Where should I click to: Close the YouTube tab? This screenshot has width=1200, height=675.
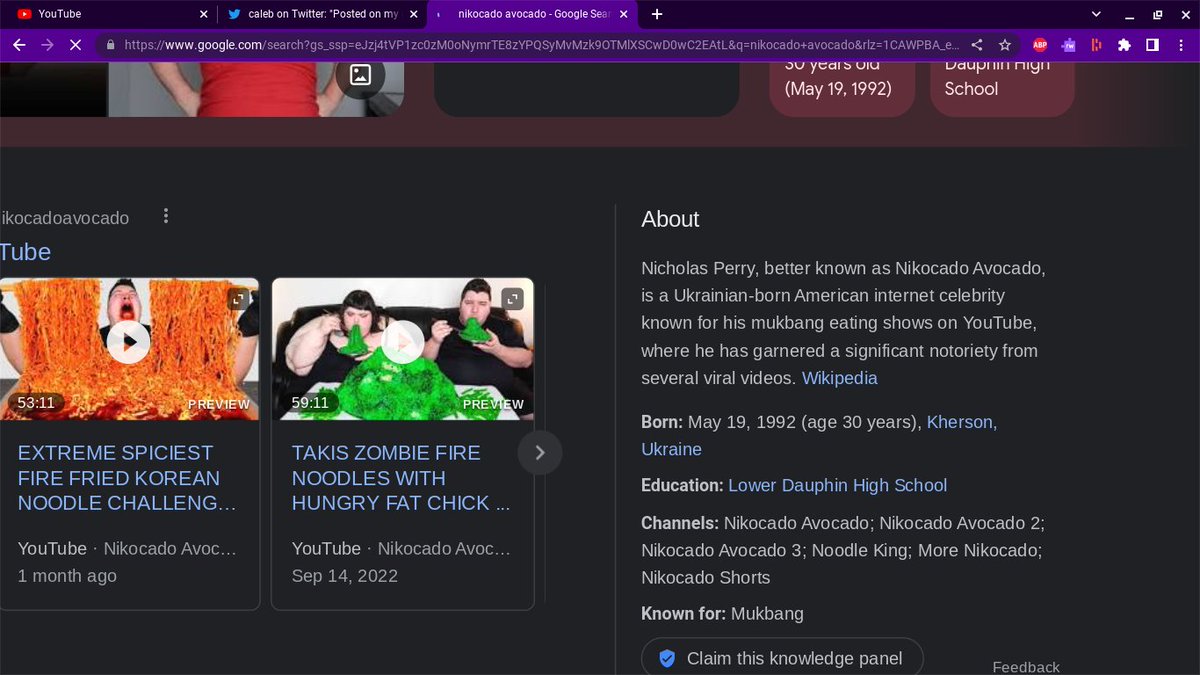click(204, 14)
